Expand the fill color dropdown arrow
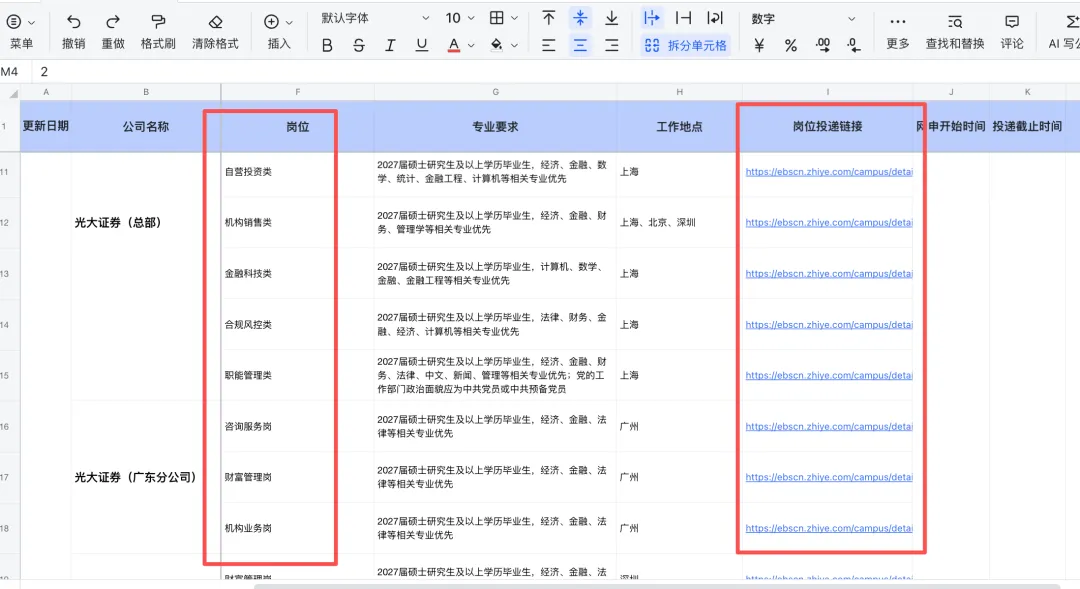 514,45
